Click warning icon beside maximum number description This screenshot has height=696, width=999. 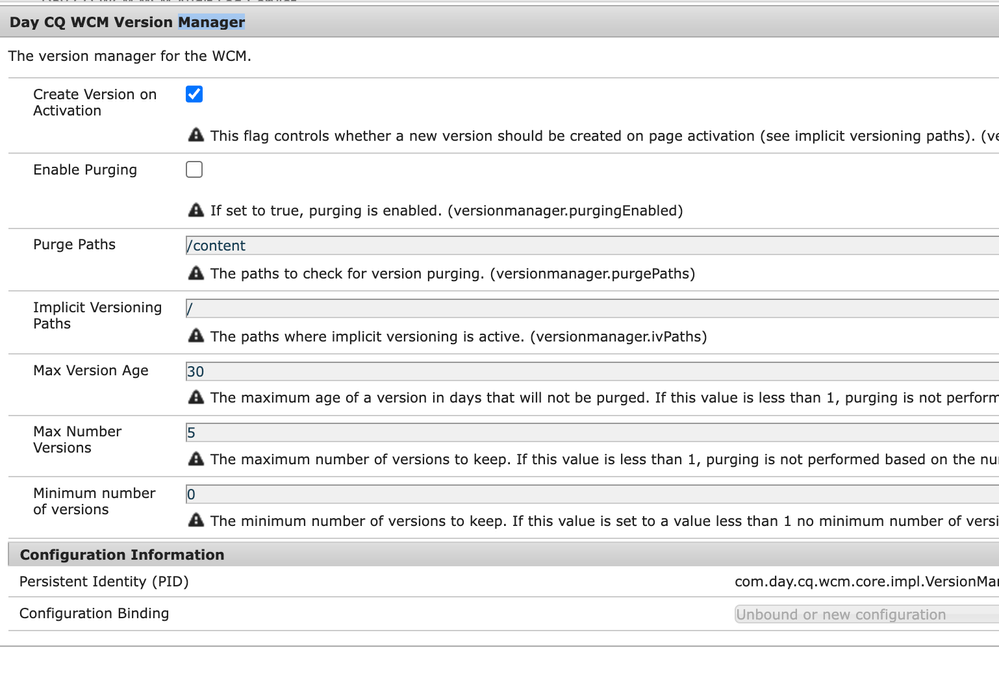click(x=196, y=459)
